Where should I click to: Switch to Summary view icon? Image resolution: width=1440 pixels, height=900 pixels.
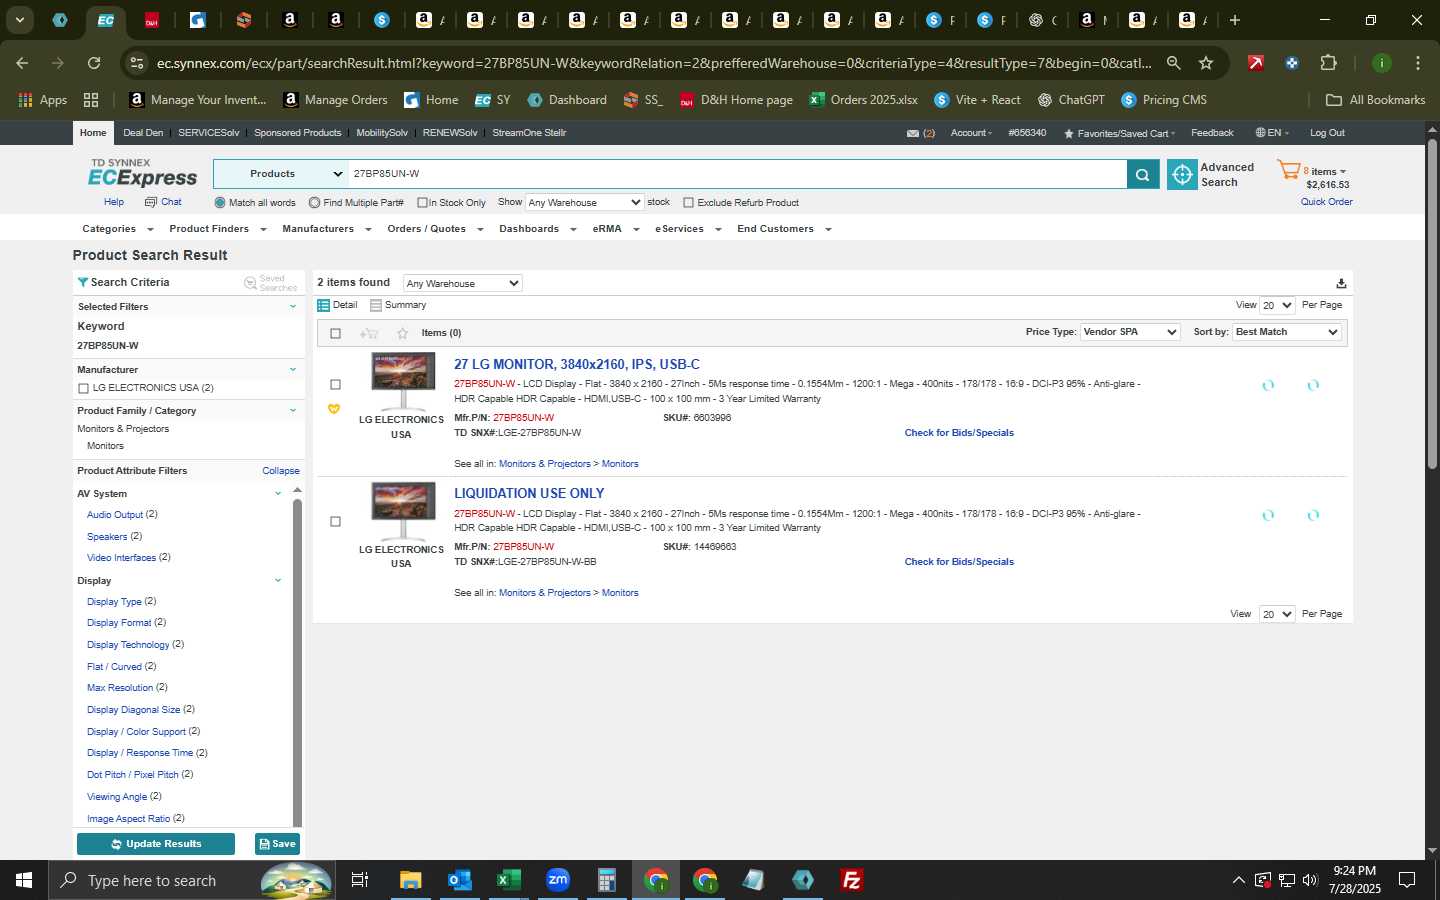[x=376, y=305]
